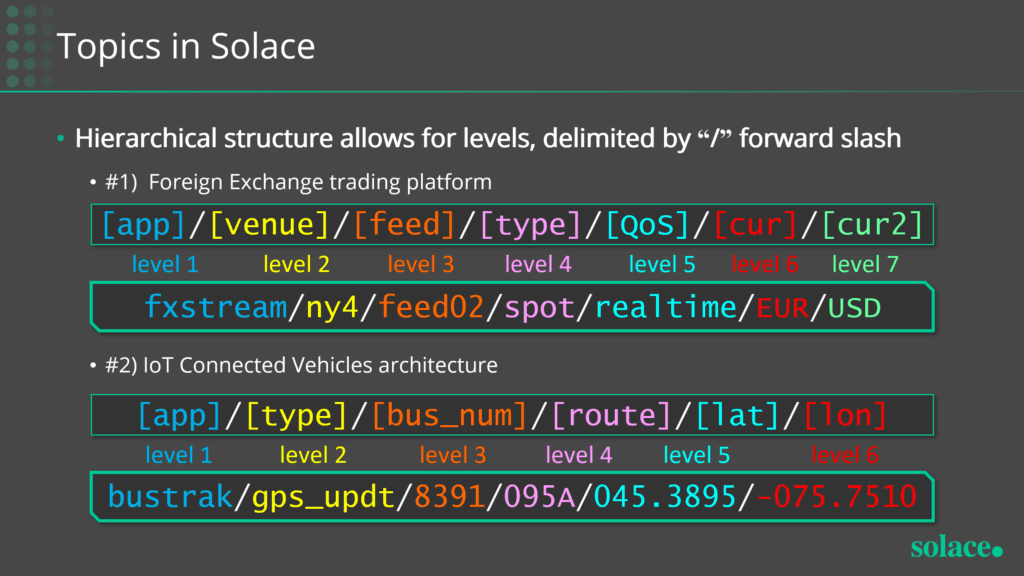Select '[venue]' in the first topic template
Image resolution: width=1024 pixels, height=576 pixels.
point(269,225)
